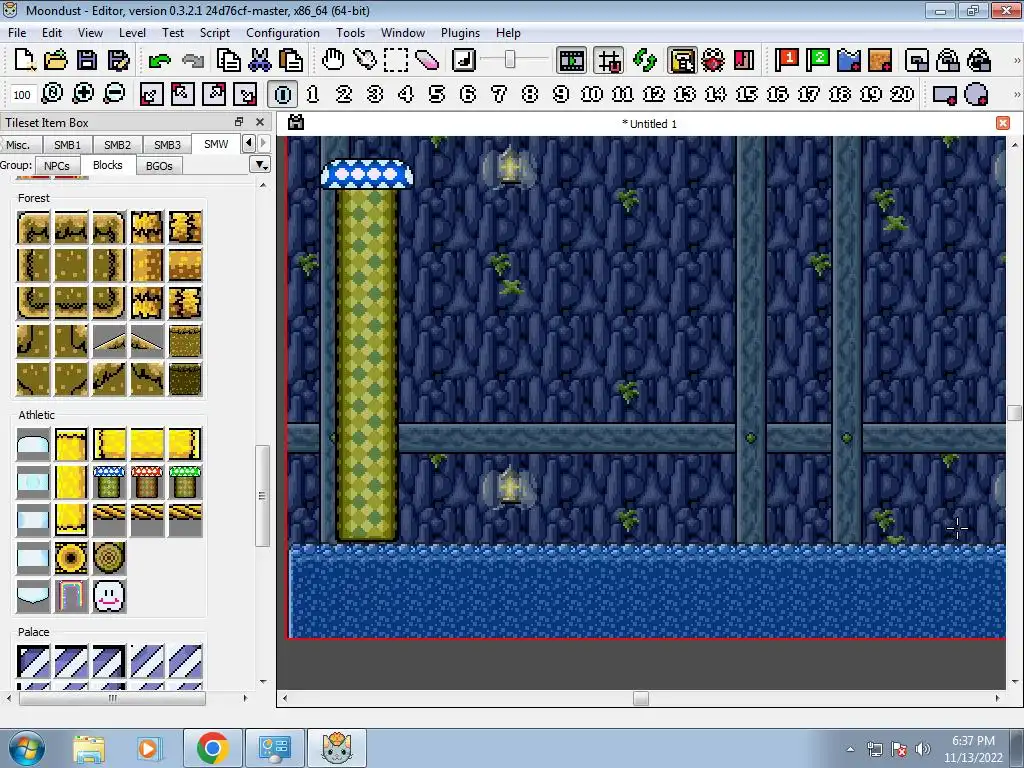Viewport: 1024px width, 768px height.
Task: Click the zoom percentage field showing 100
Action: click(x=22, y=95)
